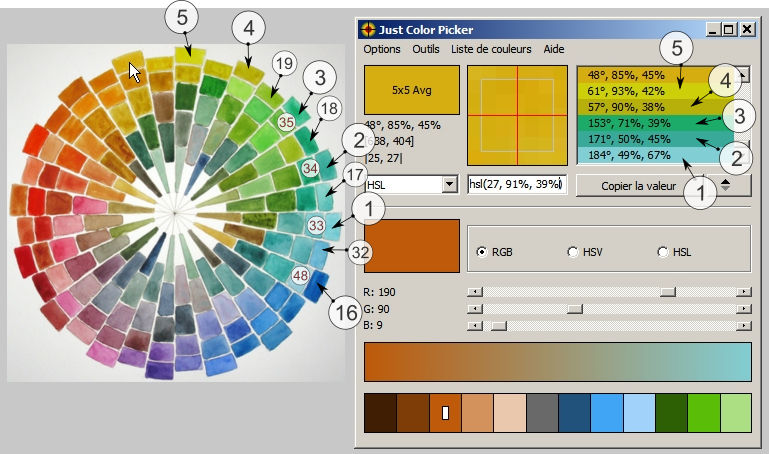Pick the bright blue palette swatch
The height and width of the screenshot is (454, 769).
point(607,413)
